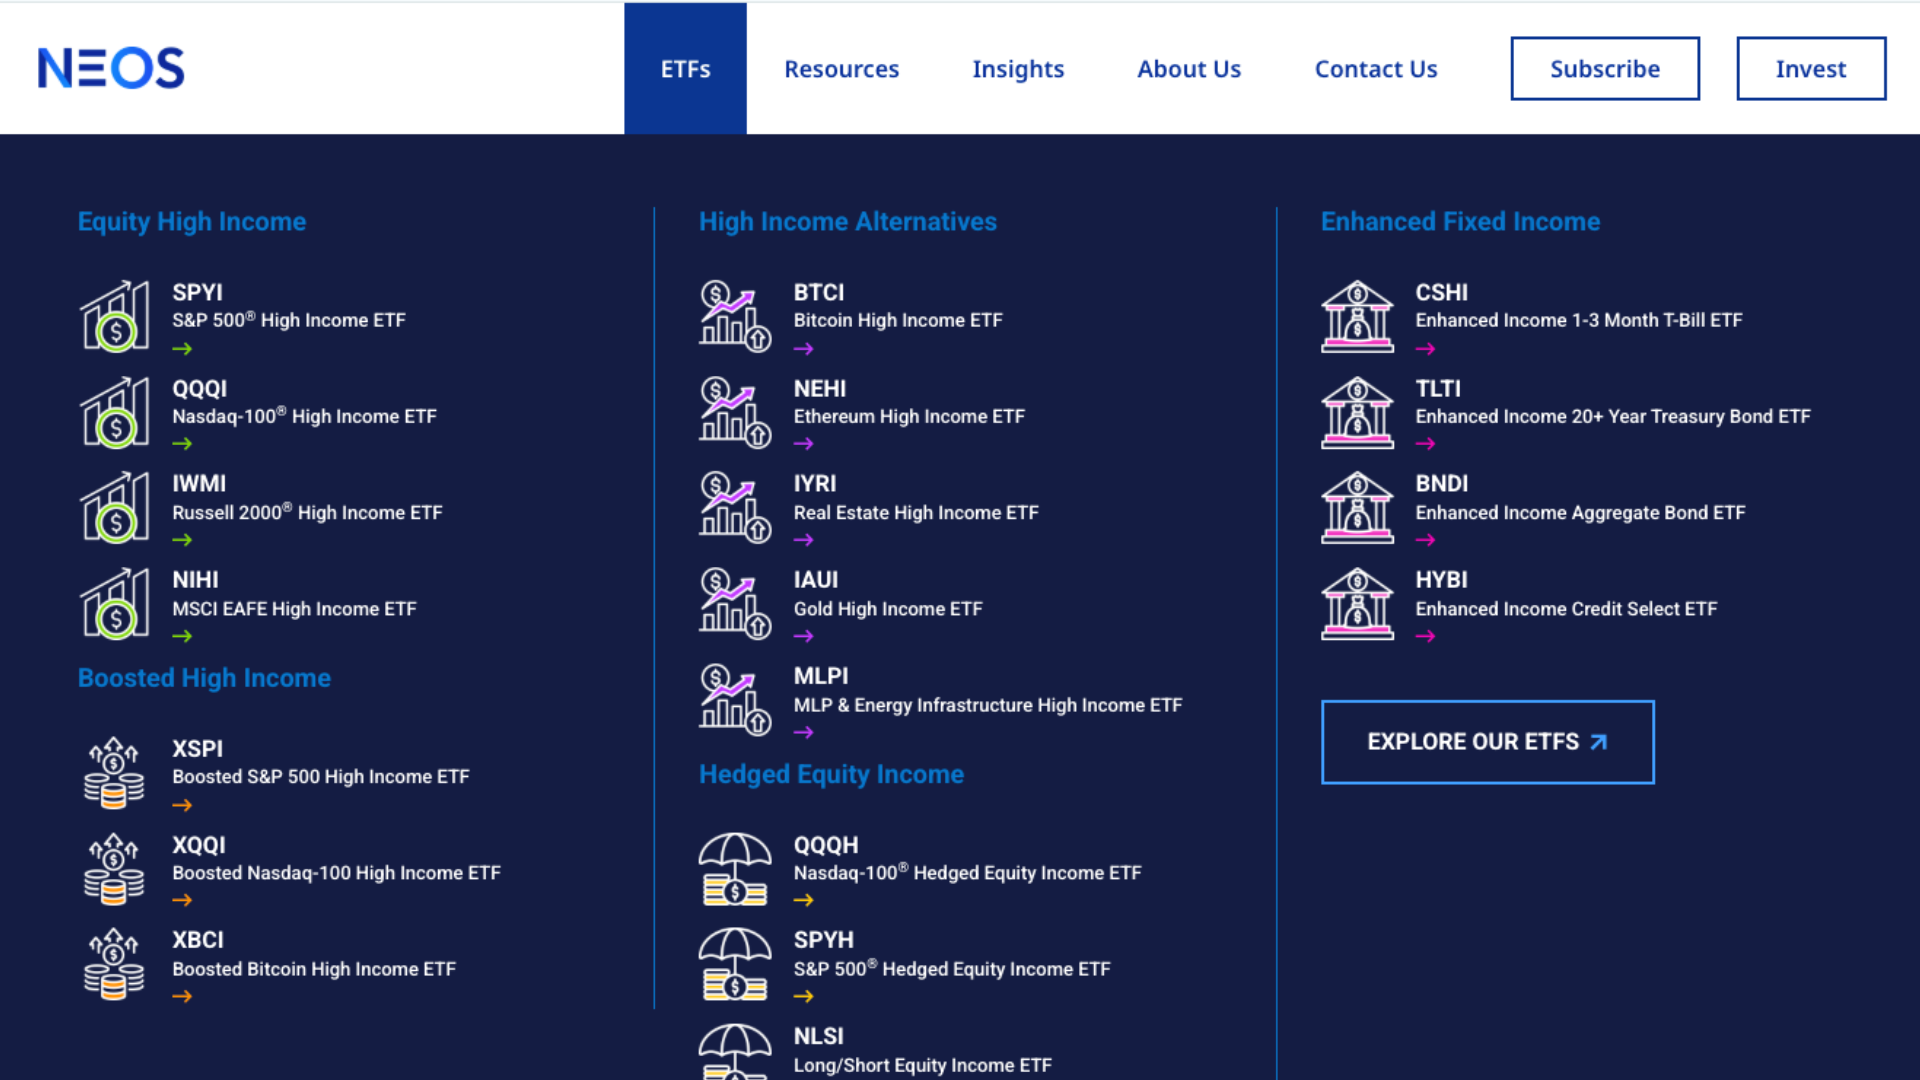
Task: Click the HYBI bank building icon
Action: pos(1357,603)
